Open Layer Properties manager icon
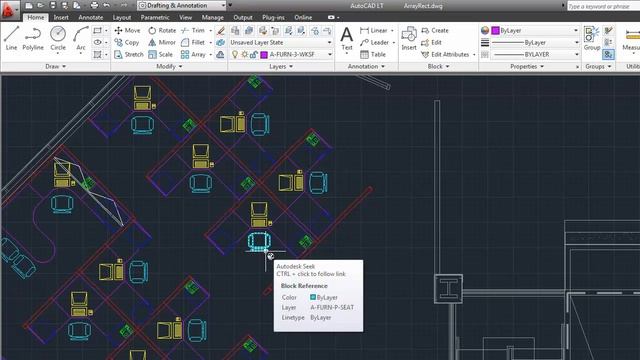The width and height of the screenshot is (640, 360). click(235, 31)
